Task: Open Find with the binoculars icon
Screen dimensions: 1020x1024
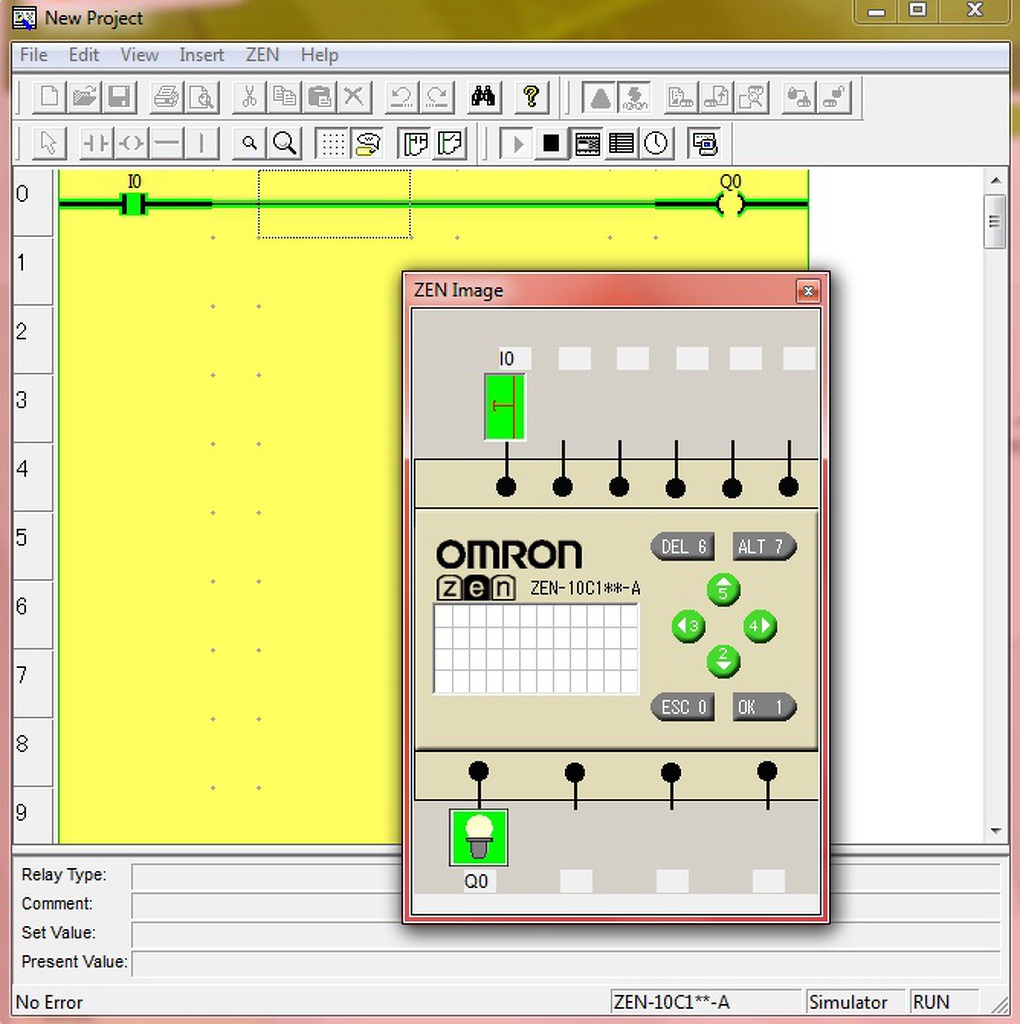Action: coord(483,97)
